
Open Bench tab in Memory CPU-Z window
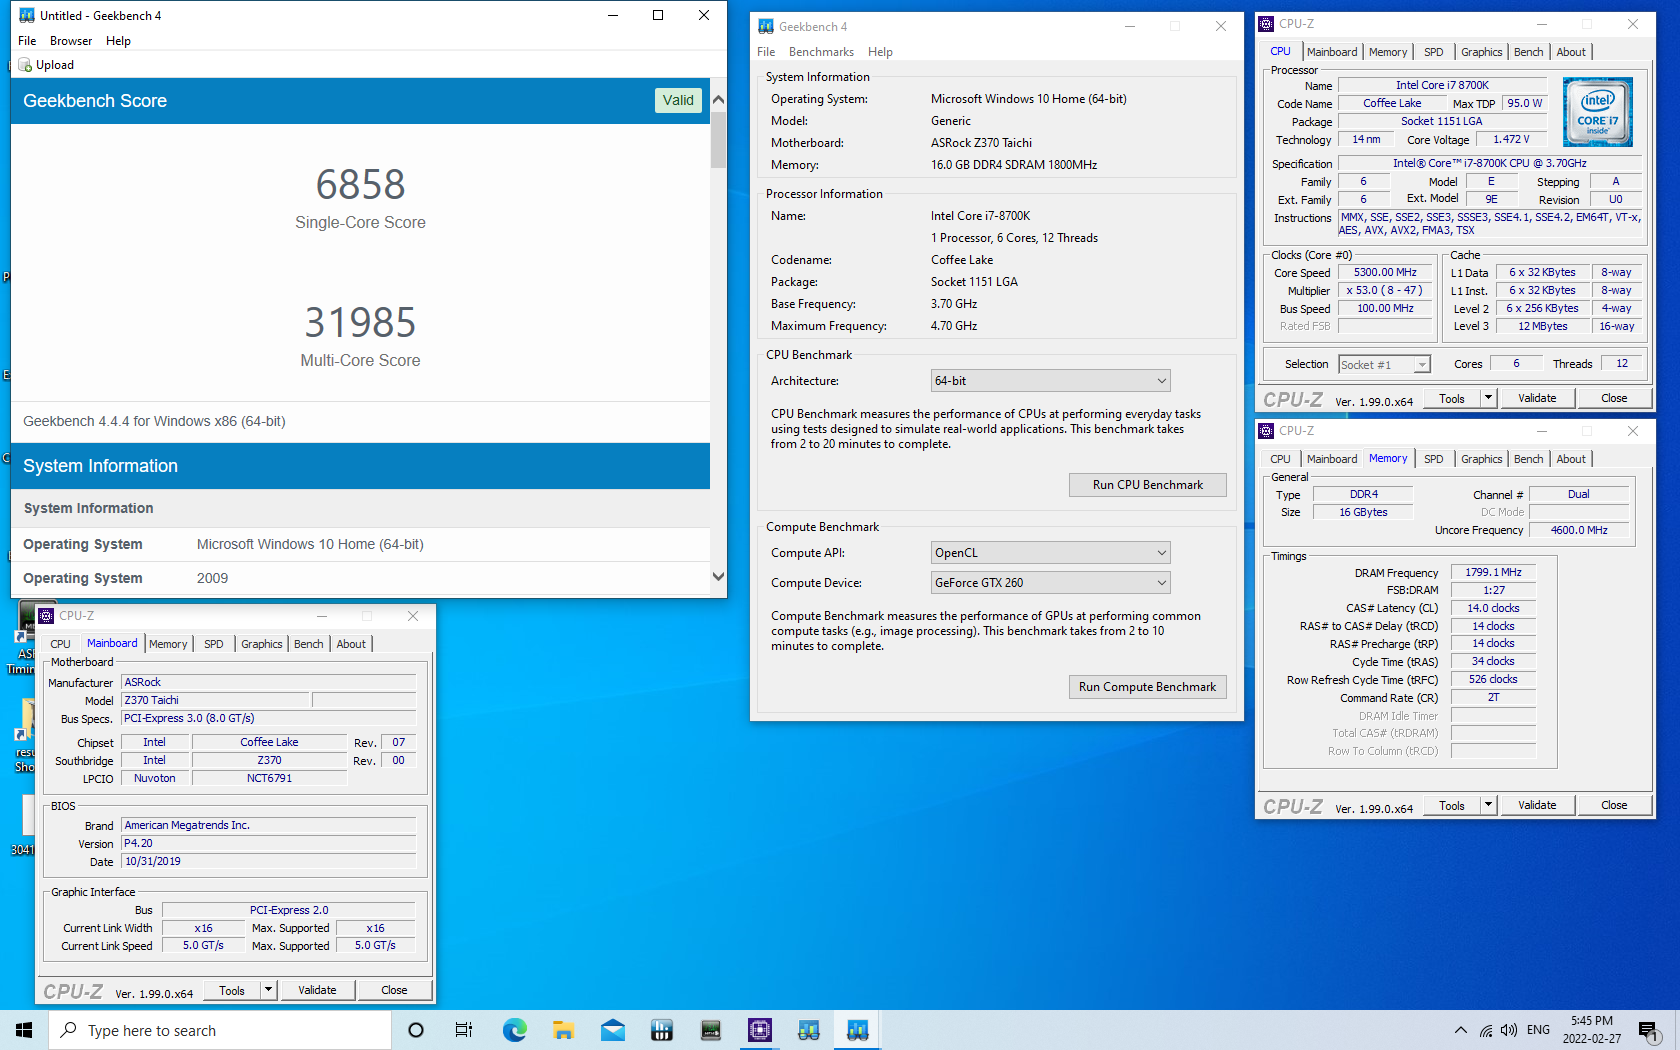coord(1528,459)
